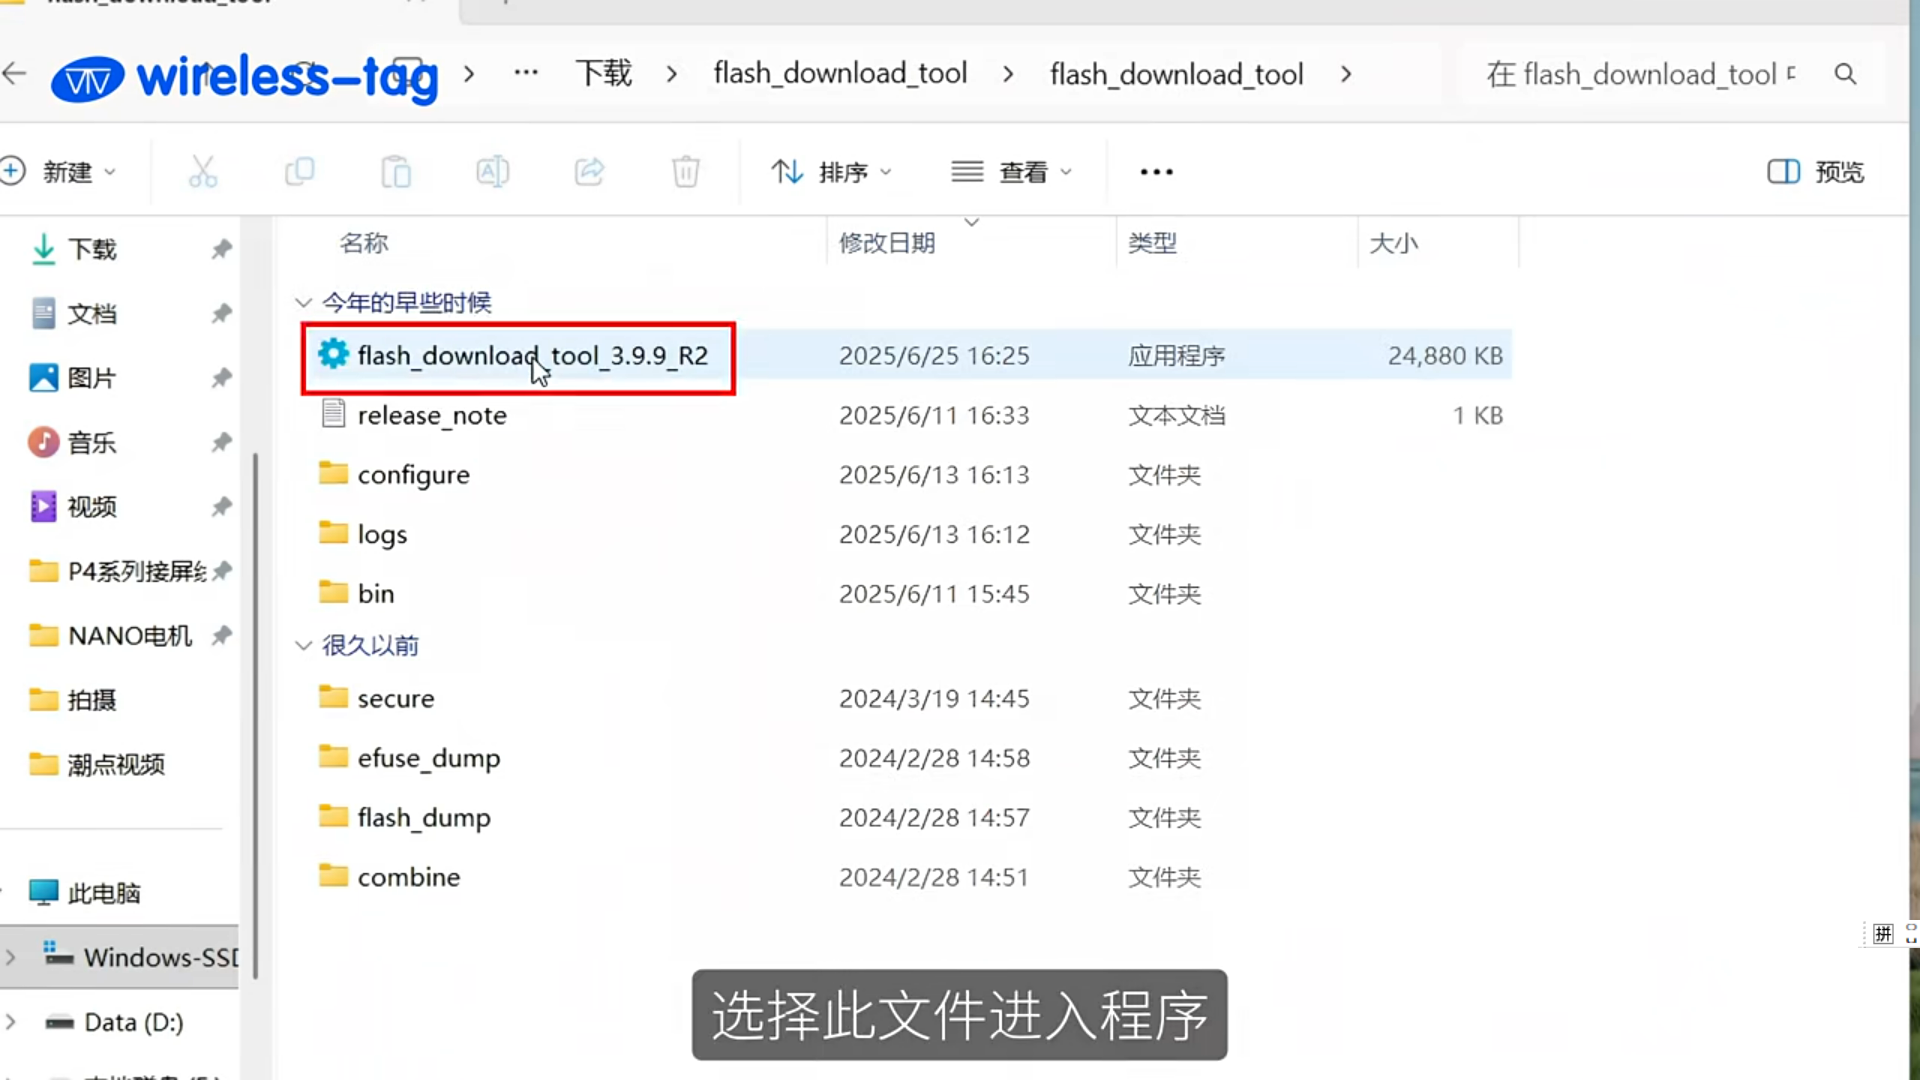Click the 修改日期 column header

coord(886,243)
